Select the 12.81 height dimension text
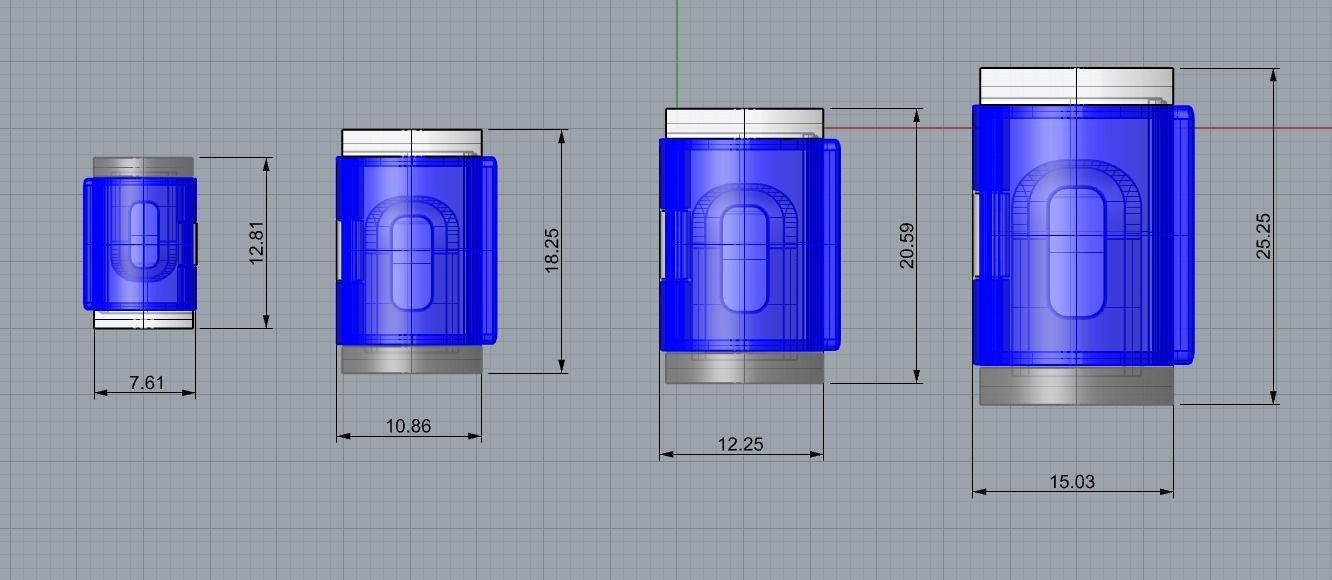Image resolution: width=1332 pixels, height=580 pixels. click(x=259, y=243)
